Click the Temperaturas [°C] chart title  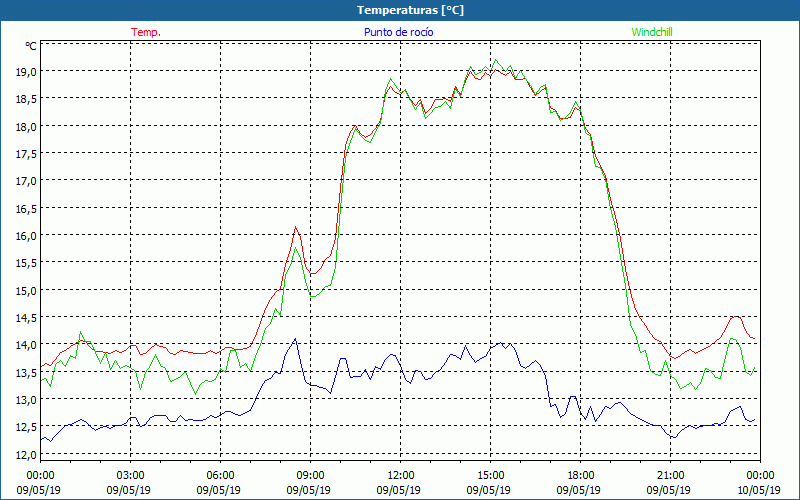click(x=410, y=10)
